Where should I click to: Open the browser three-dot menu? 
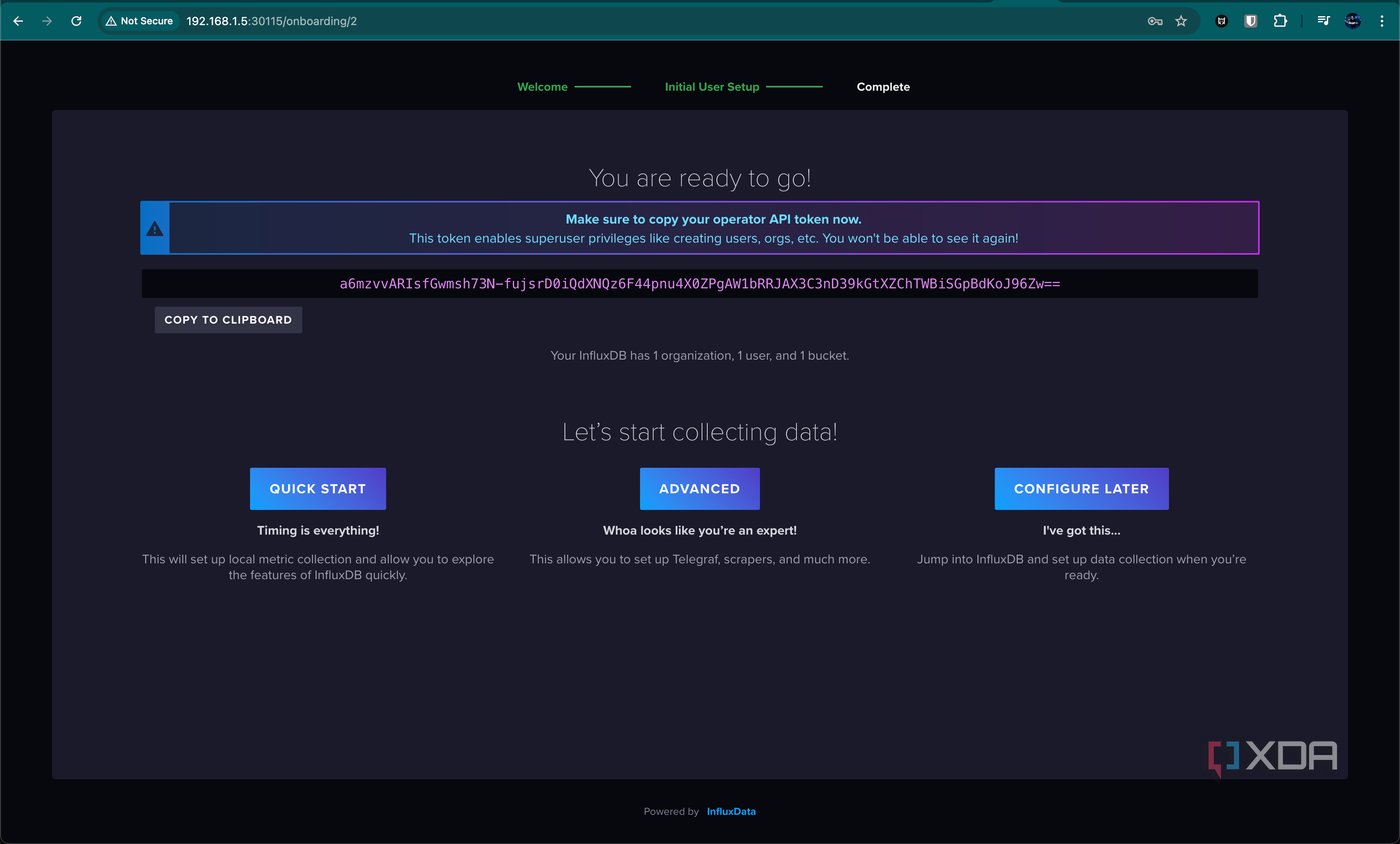tap(1382, 21)
